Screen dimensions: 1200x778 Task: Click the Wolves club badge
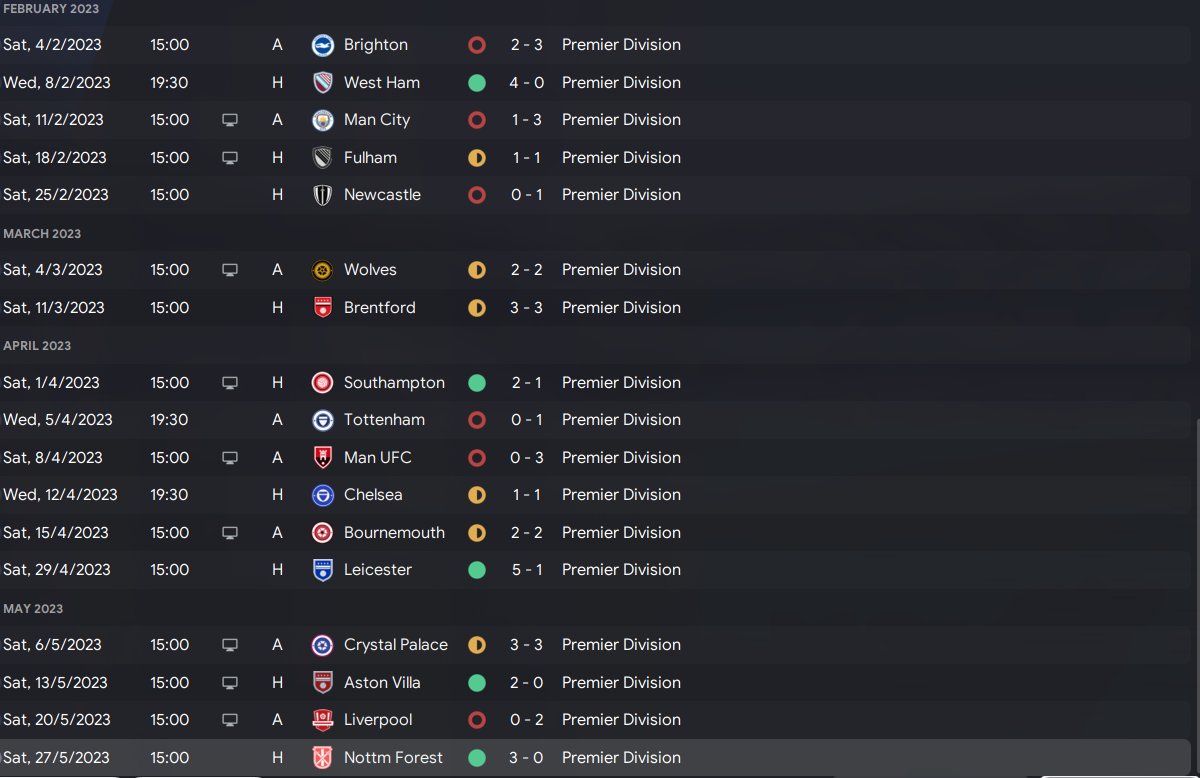[x=322, y=270]
